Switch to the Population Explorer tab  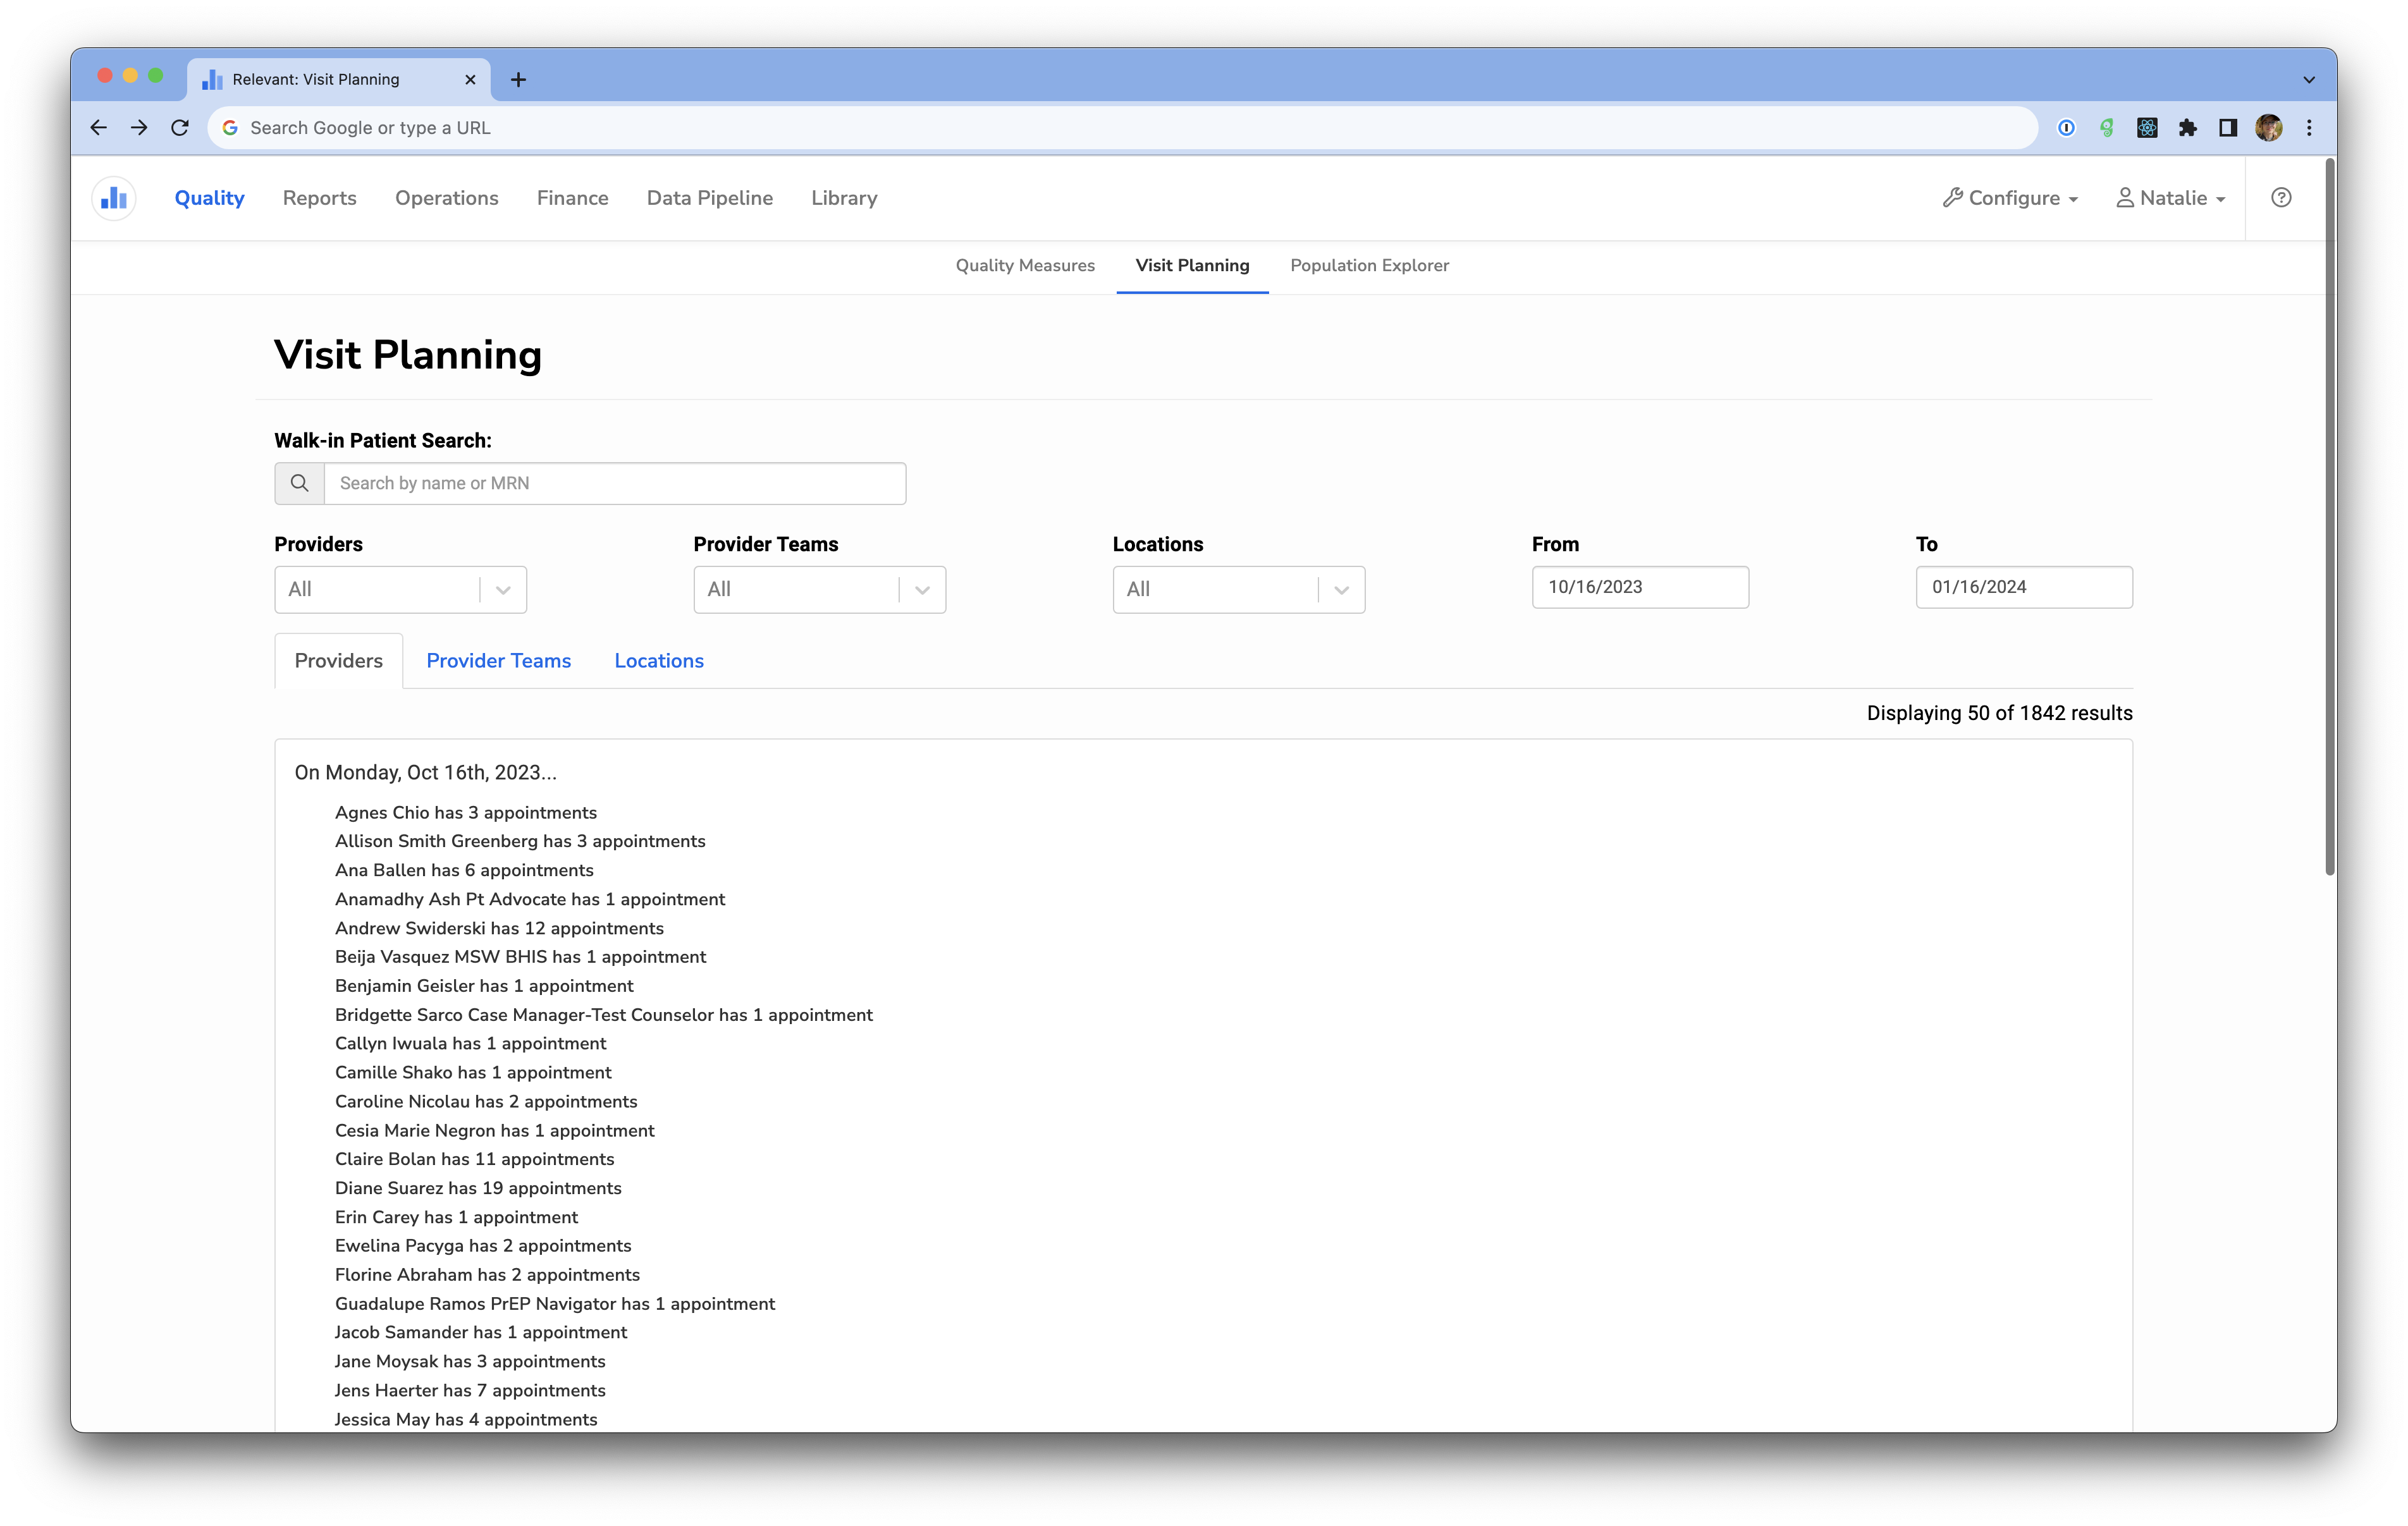1369,266
